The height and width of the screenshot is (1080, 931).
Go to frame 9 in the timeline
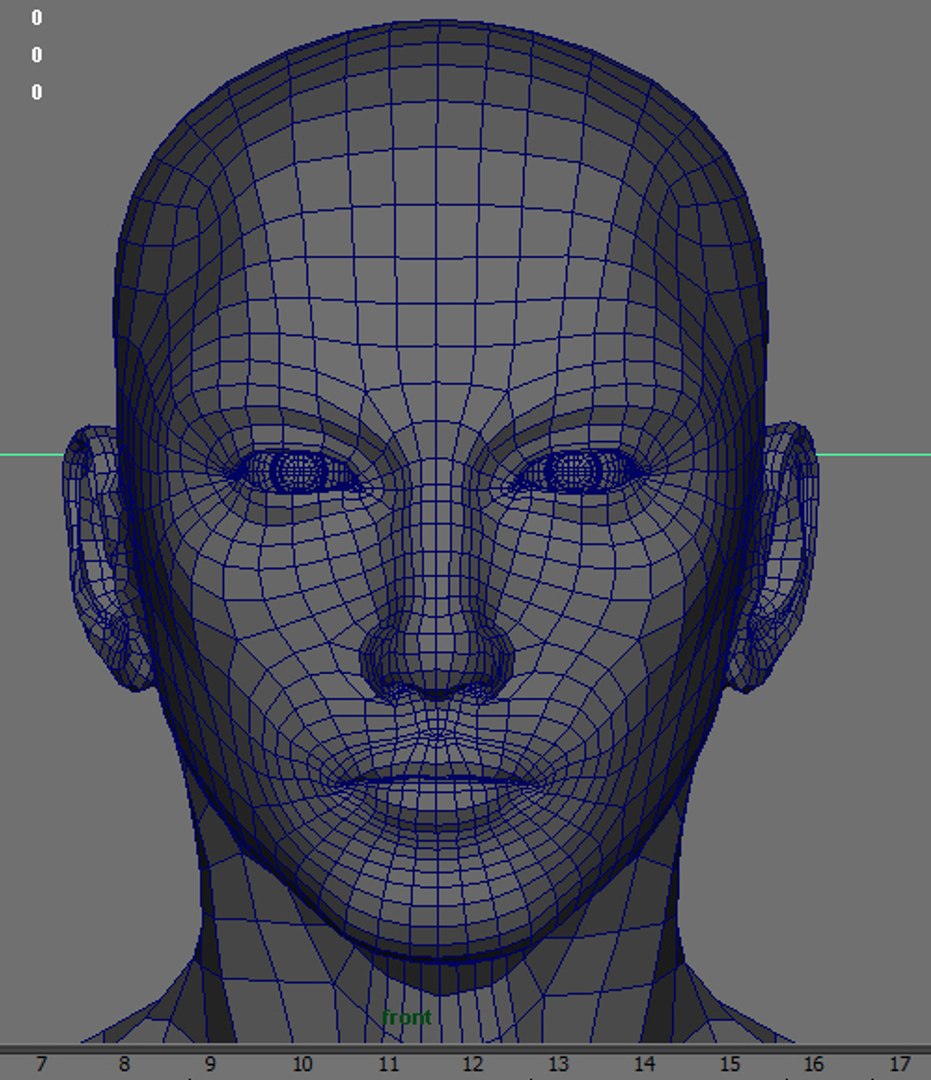210,1064
